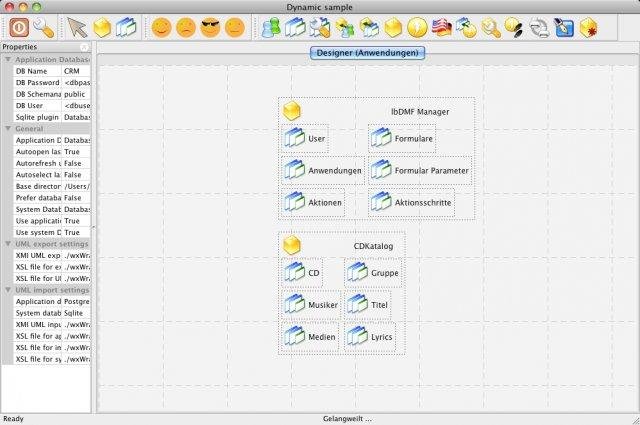This screenshot has width=640, height=425.
Task: Click the Gelangweilt status bar text
Action: [347, 418]
